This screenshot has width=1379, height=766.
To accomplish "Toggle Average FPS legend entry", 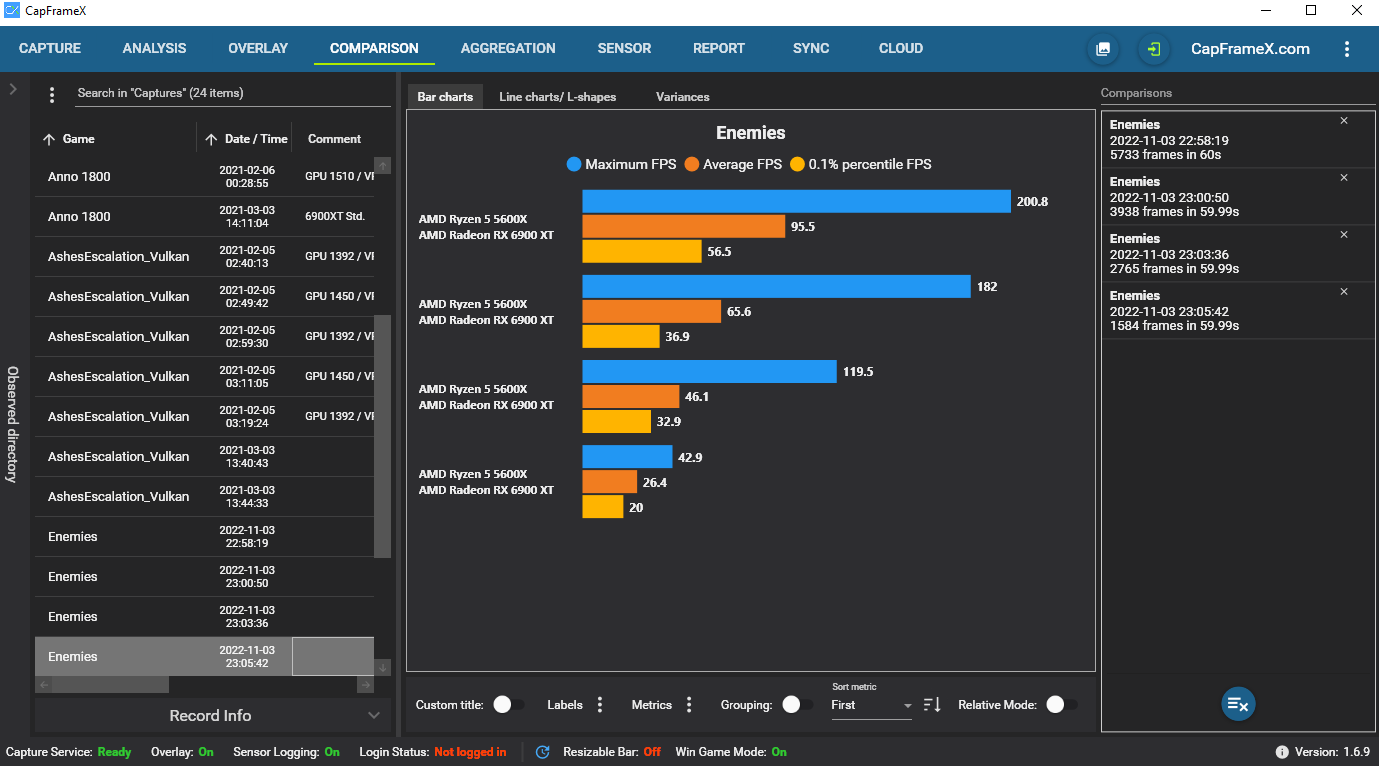I will [x=733, y=164].
